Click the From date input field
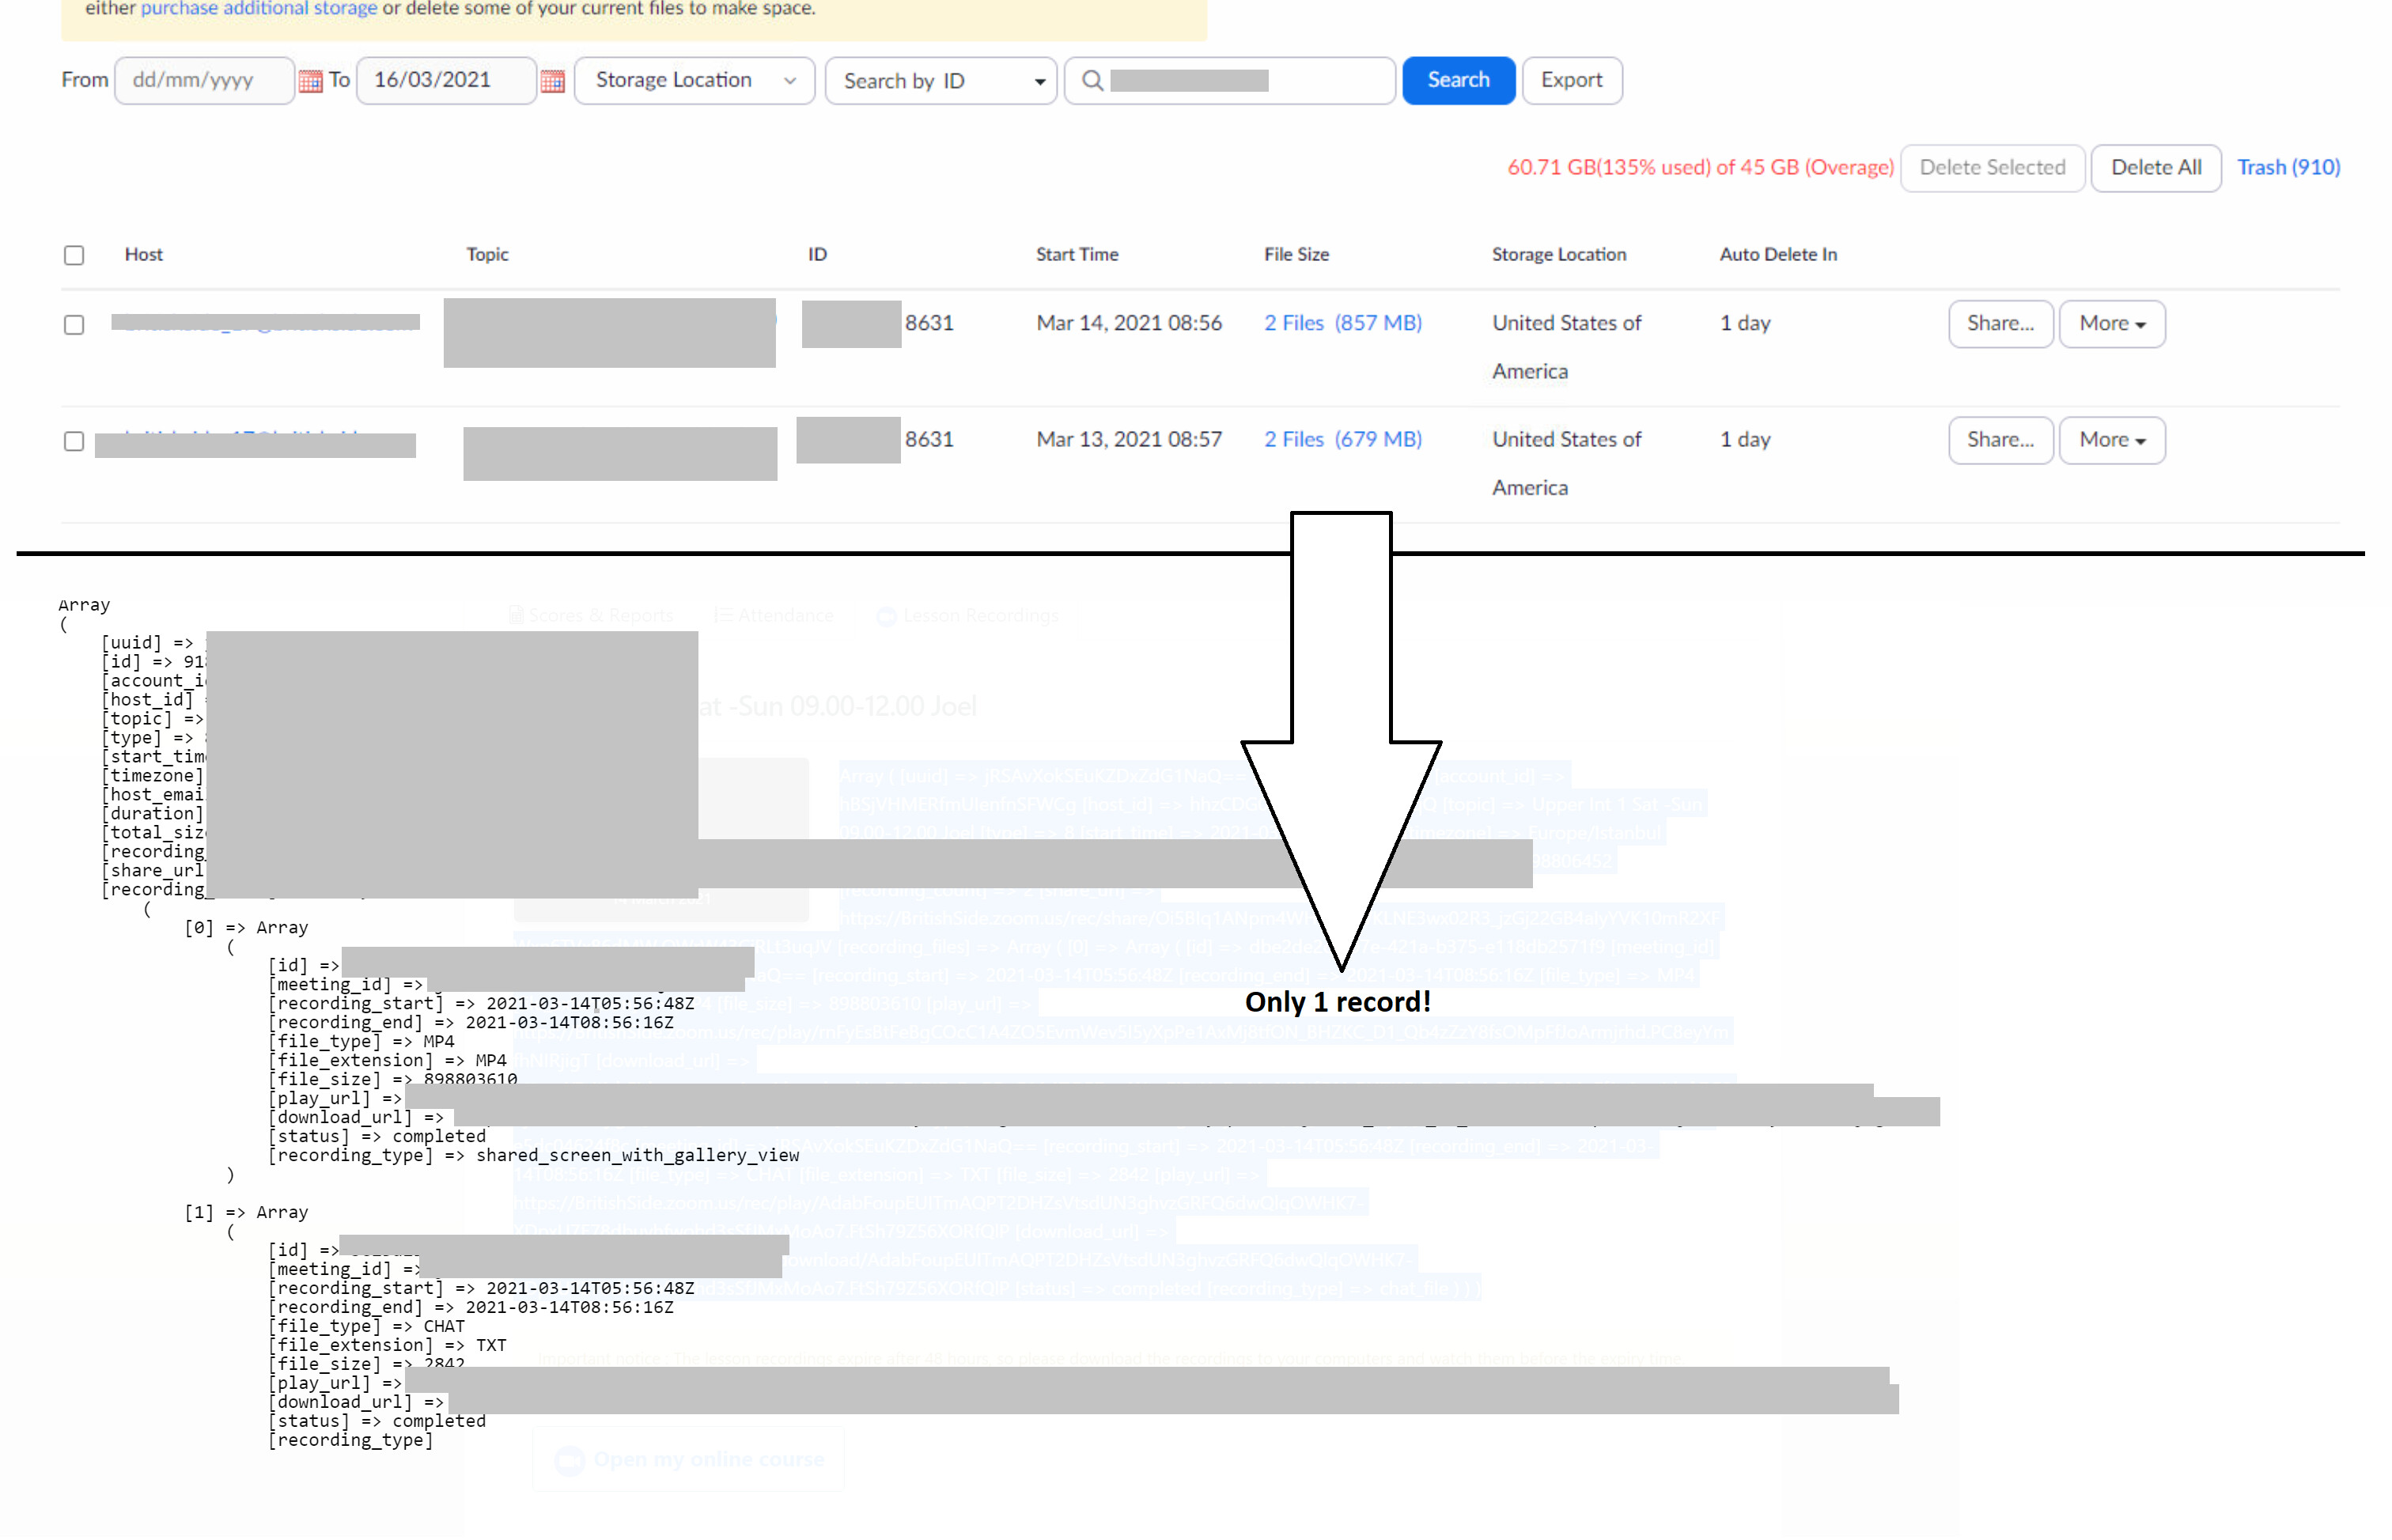Viewport: 2392px width, 1540px height. click(204, 81)
